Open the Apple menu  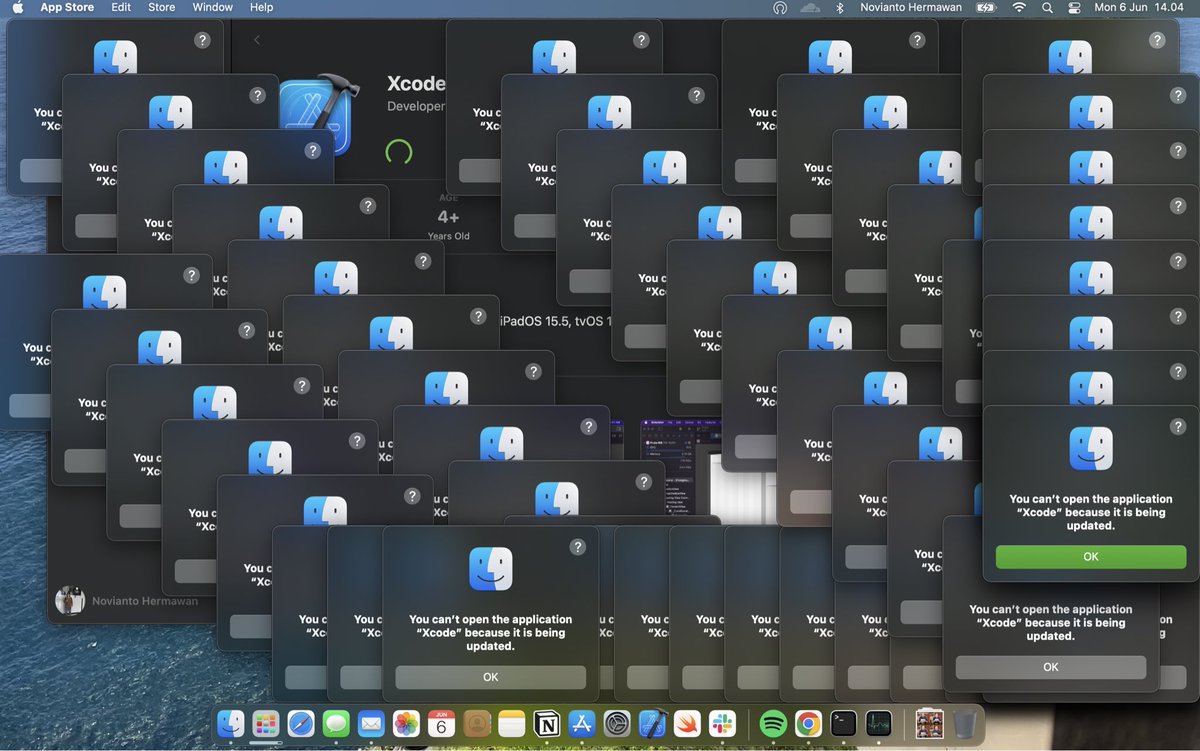(x=17, y=7)
